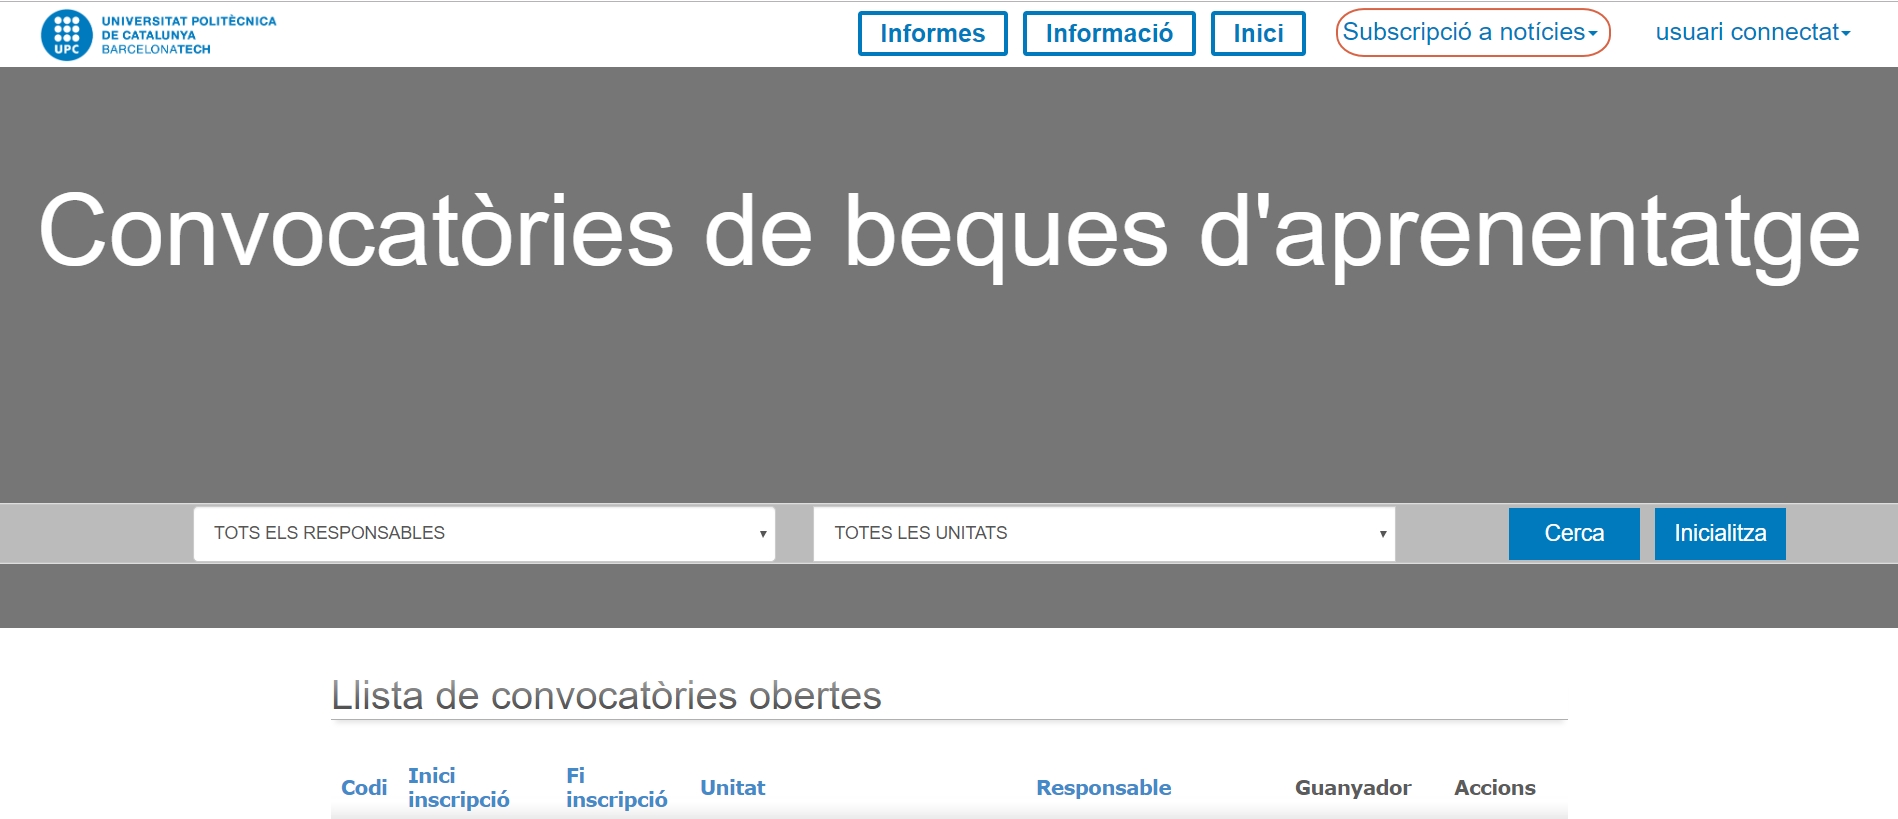The width and height of the screenshot is (1898, 819).
Task: Open the Informes page
Action: click(932, 34)
